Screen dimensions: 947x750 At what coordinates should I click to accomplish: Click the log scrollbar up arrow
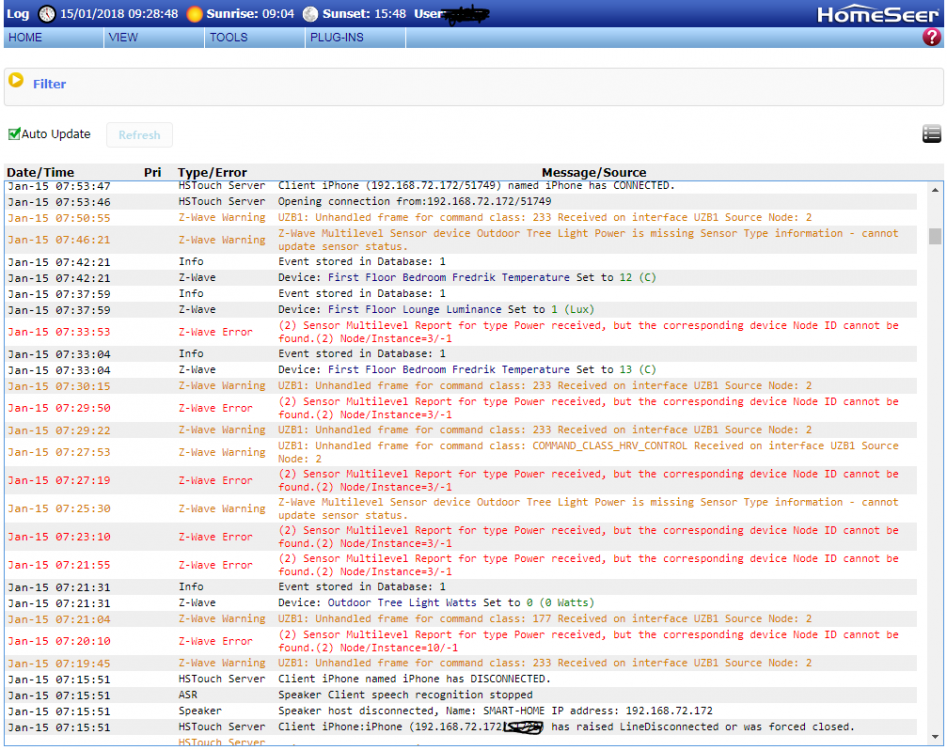click(935, 189)
